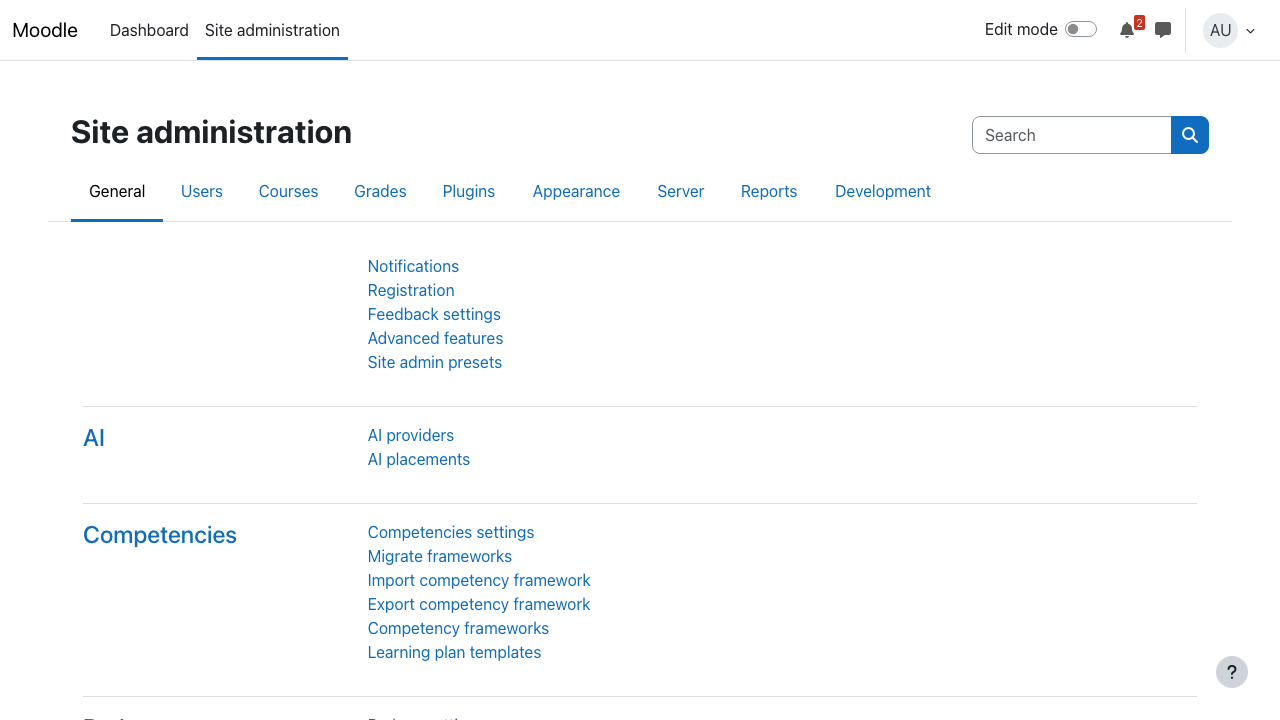The width and height of the screenshot is (1280, 720).
Task: Go to the Reports tab
Action: (769, 191)
